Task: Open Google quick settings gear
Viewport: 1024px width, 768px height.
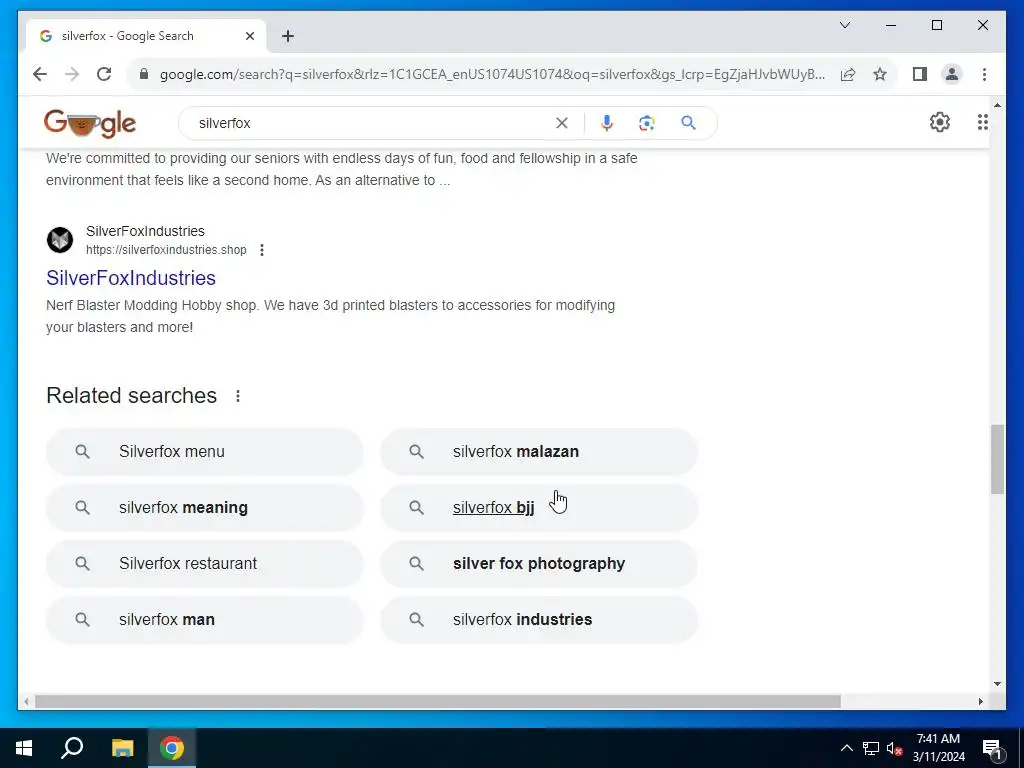Action: click(x=940, y=122)
